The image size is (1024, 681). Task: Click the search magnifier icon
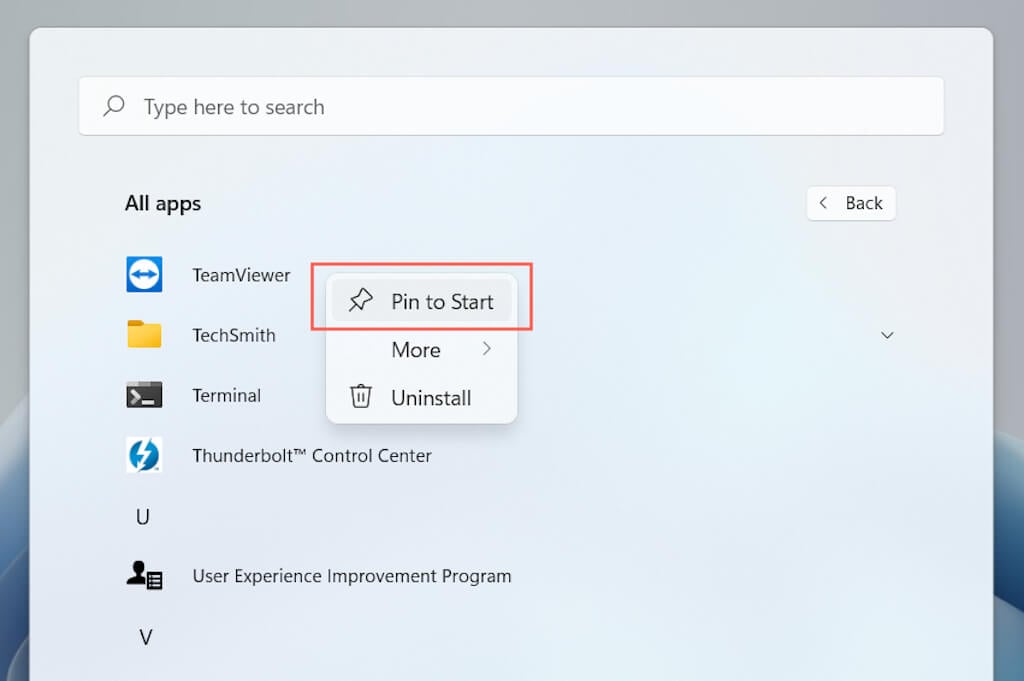(x=114, y=106)
